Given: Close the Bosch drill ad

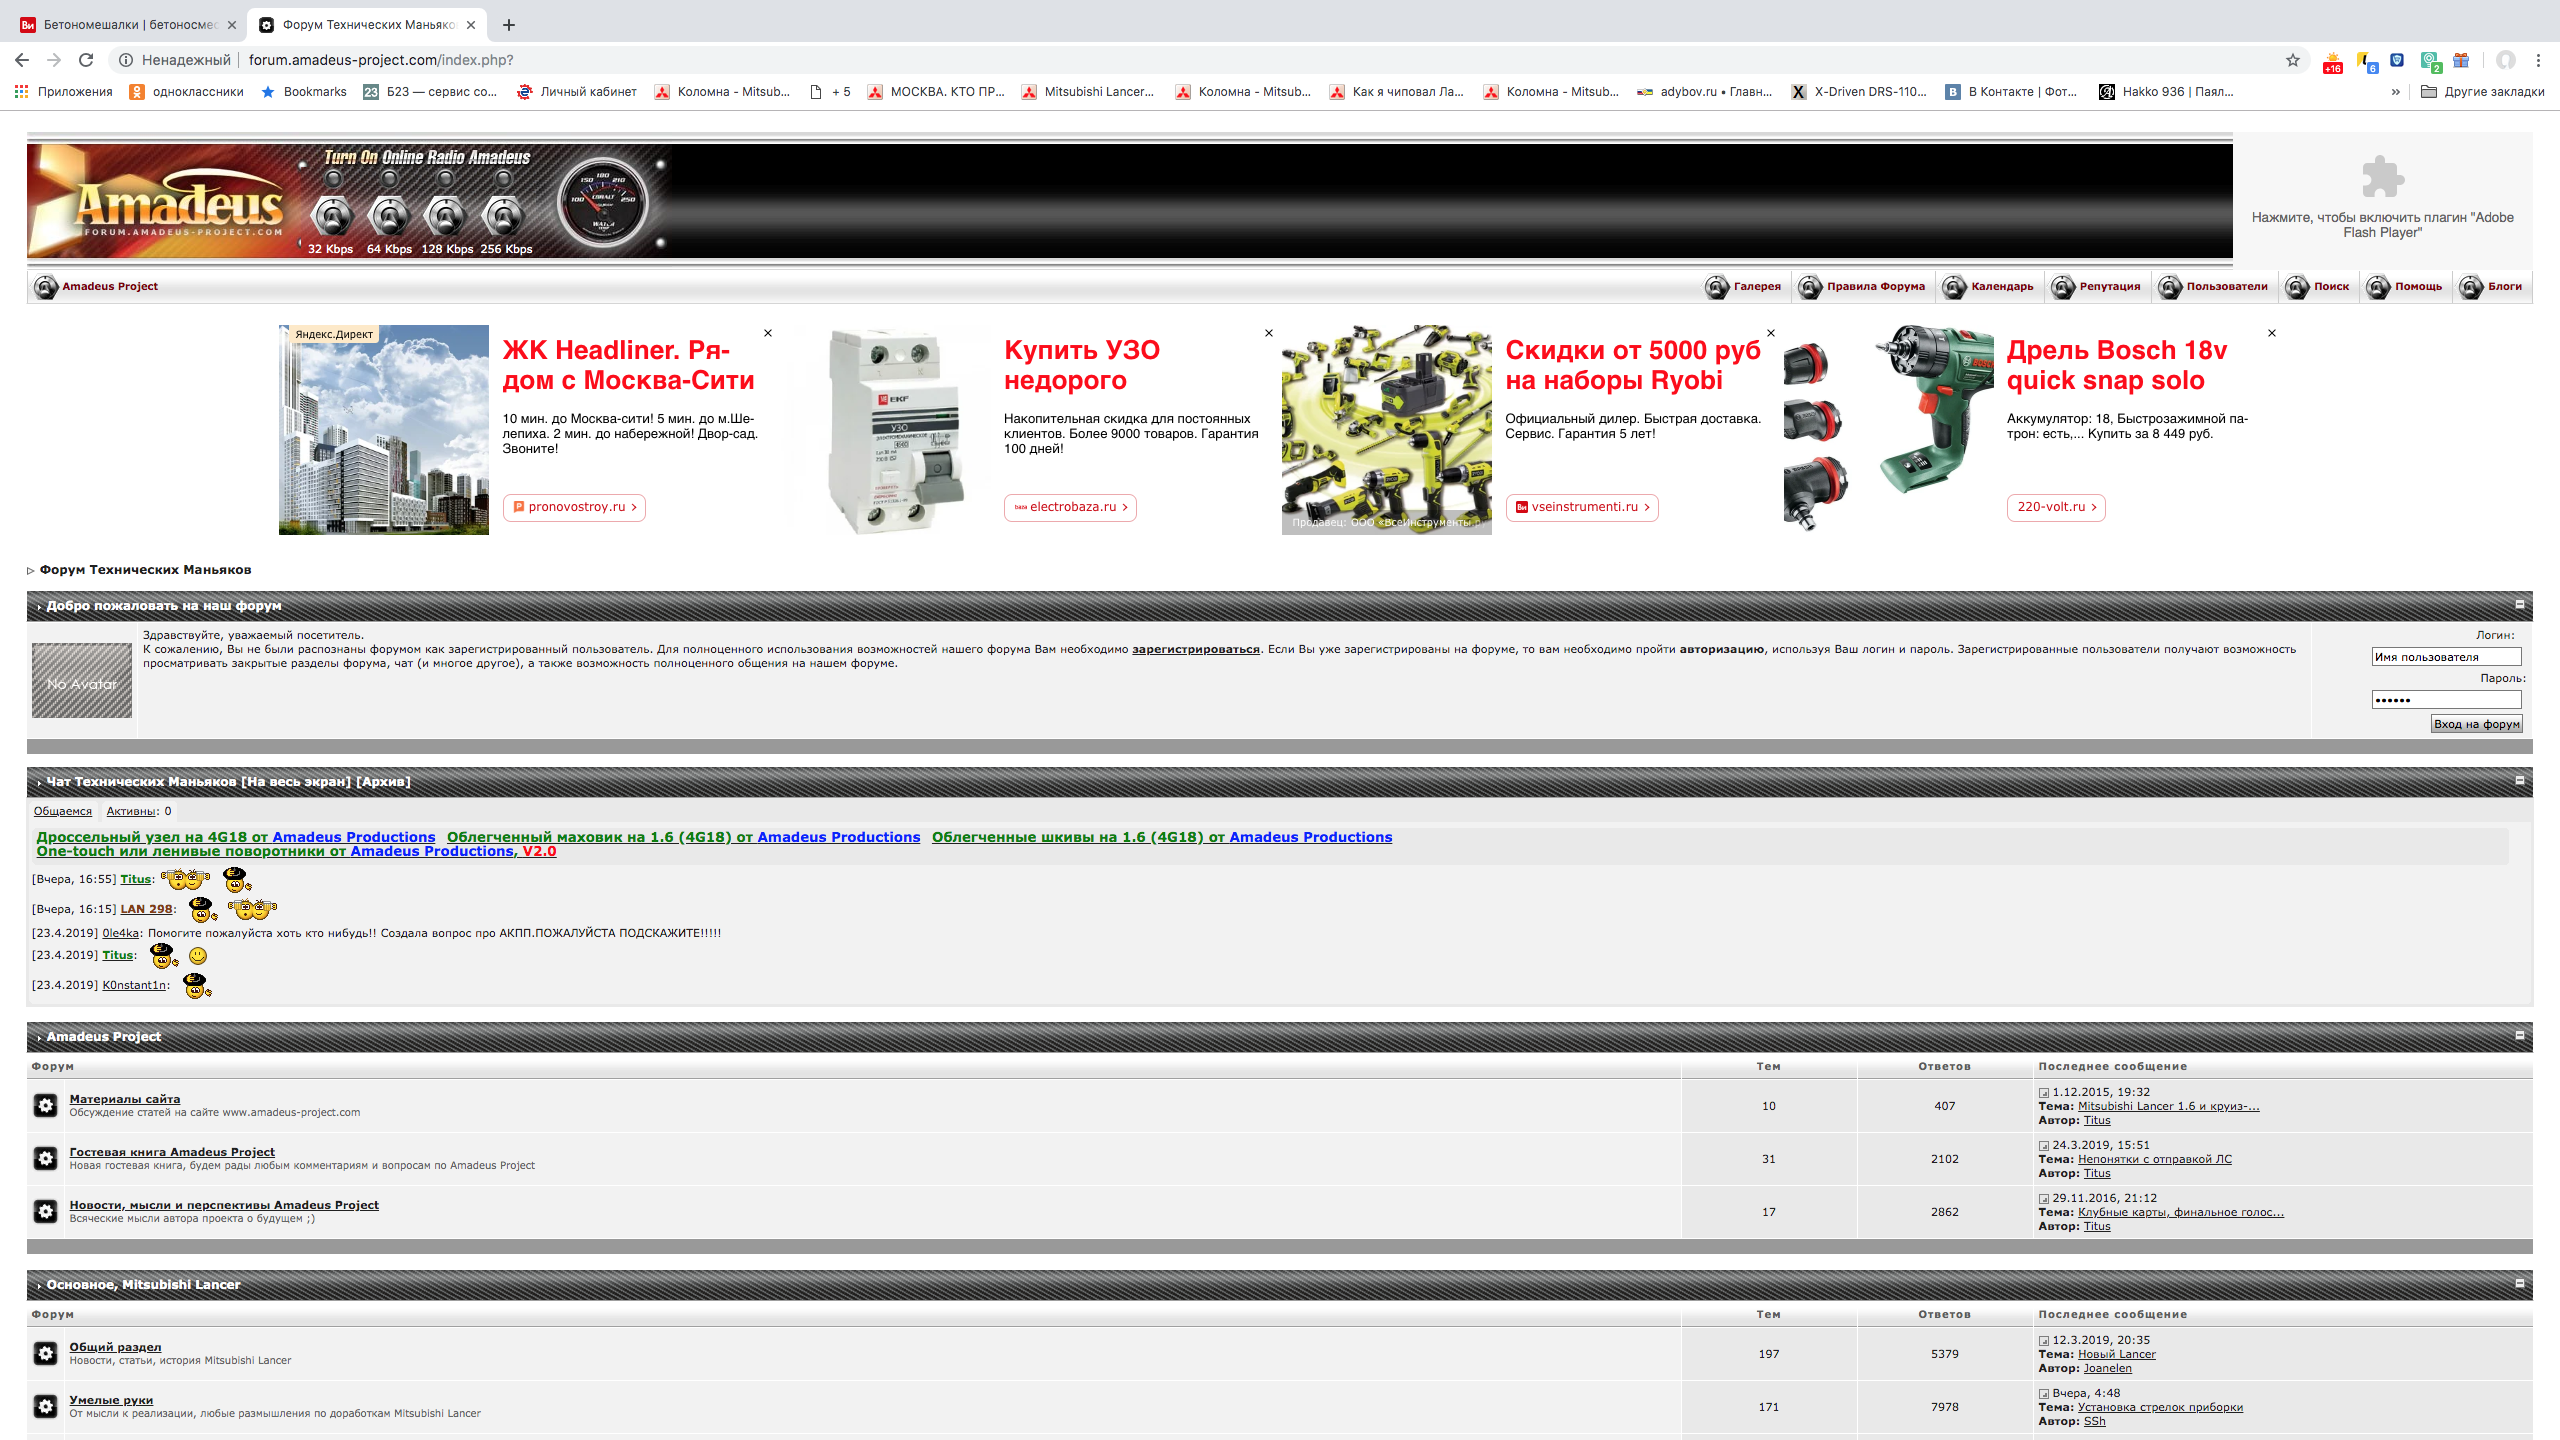Looking at the screenshot, I should click(2272, 333).
